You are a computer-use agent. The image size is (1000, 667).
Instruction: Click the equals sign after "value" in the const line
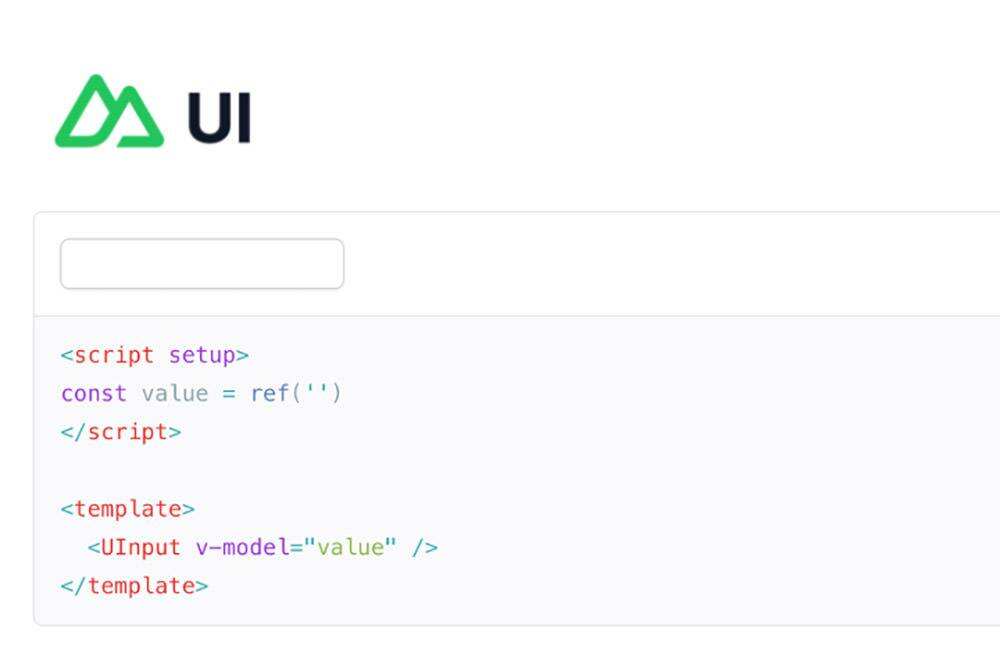click(229, 393)
